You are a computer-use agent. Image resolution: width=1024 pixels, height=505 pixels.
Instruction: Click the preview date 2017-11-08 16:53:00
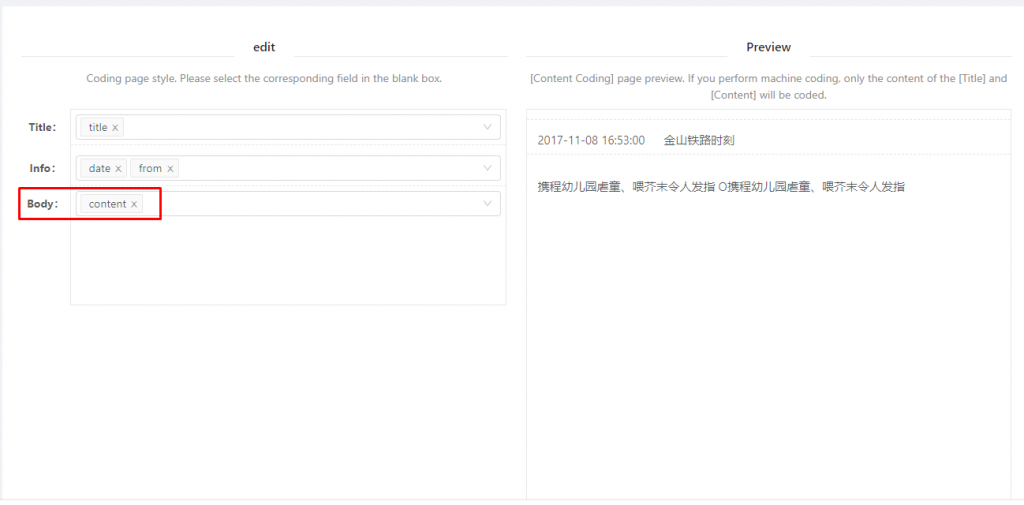click(x=591, y=141)
